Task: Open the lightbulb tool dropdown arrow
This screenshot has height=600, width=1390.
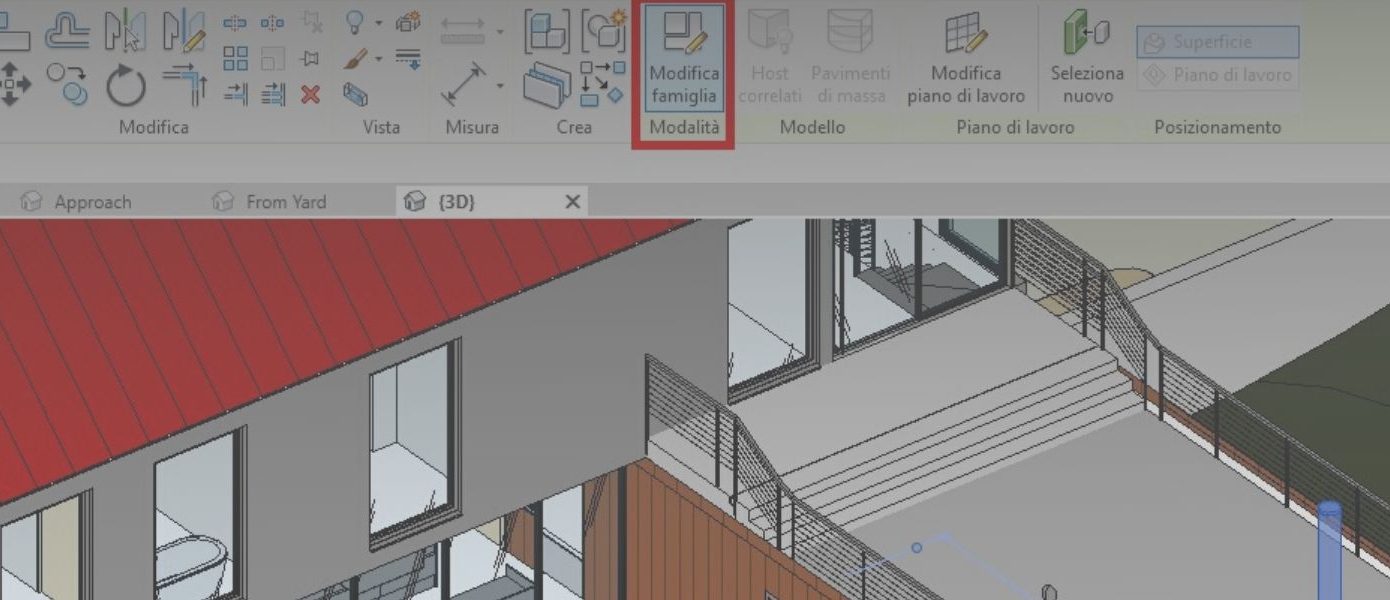Action: (x=377, y=23)
